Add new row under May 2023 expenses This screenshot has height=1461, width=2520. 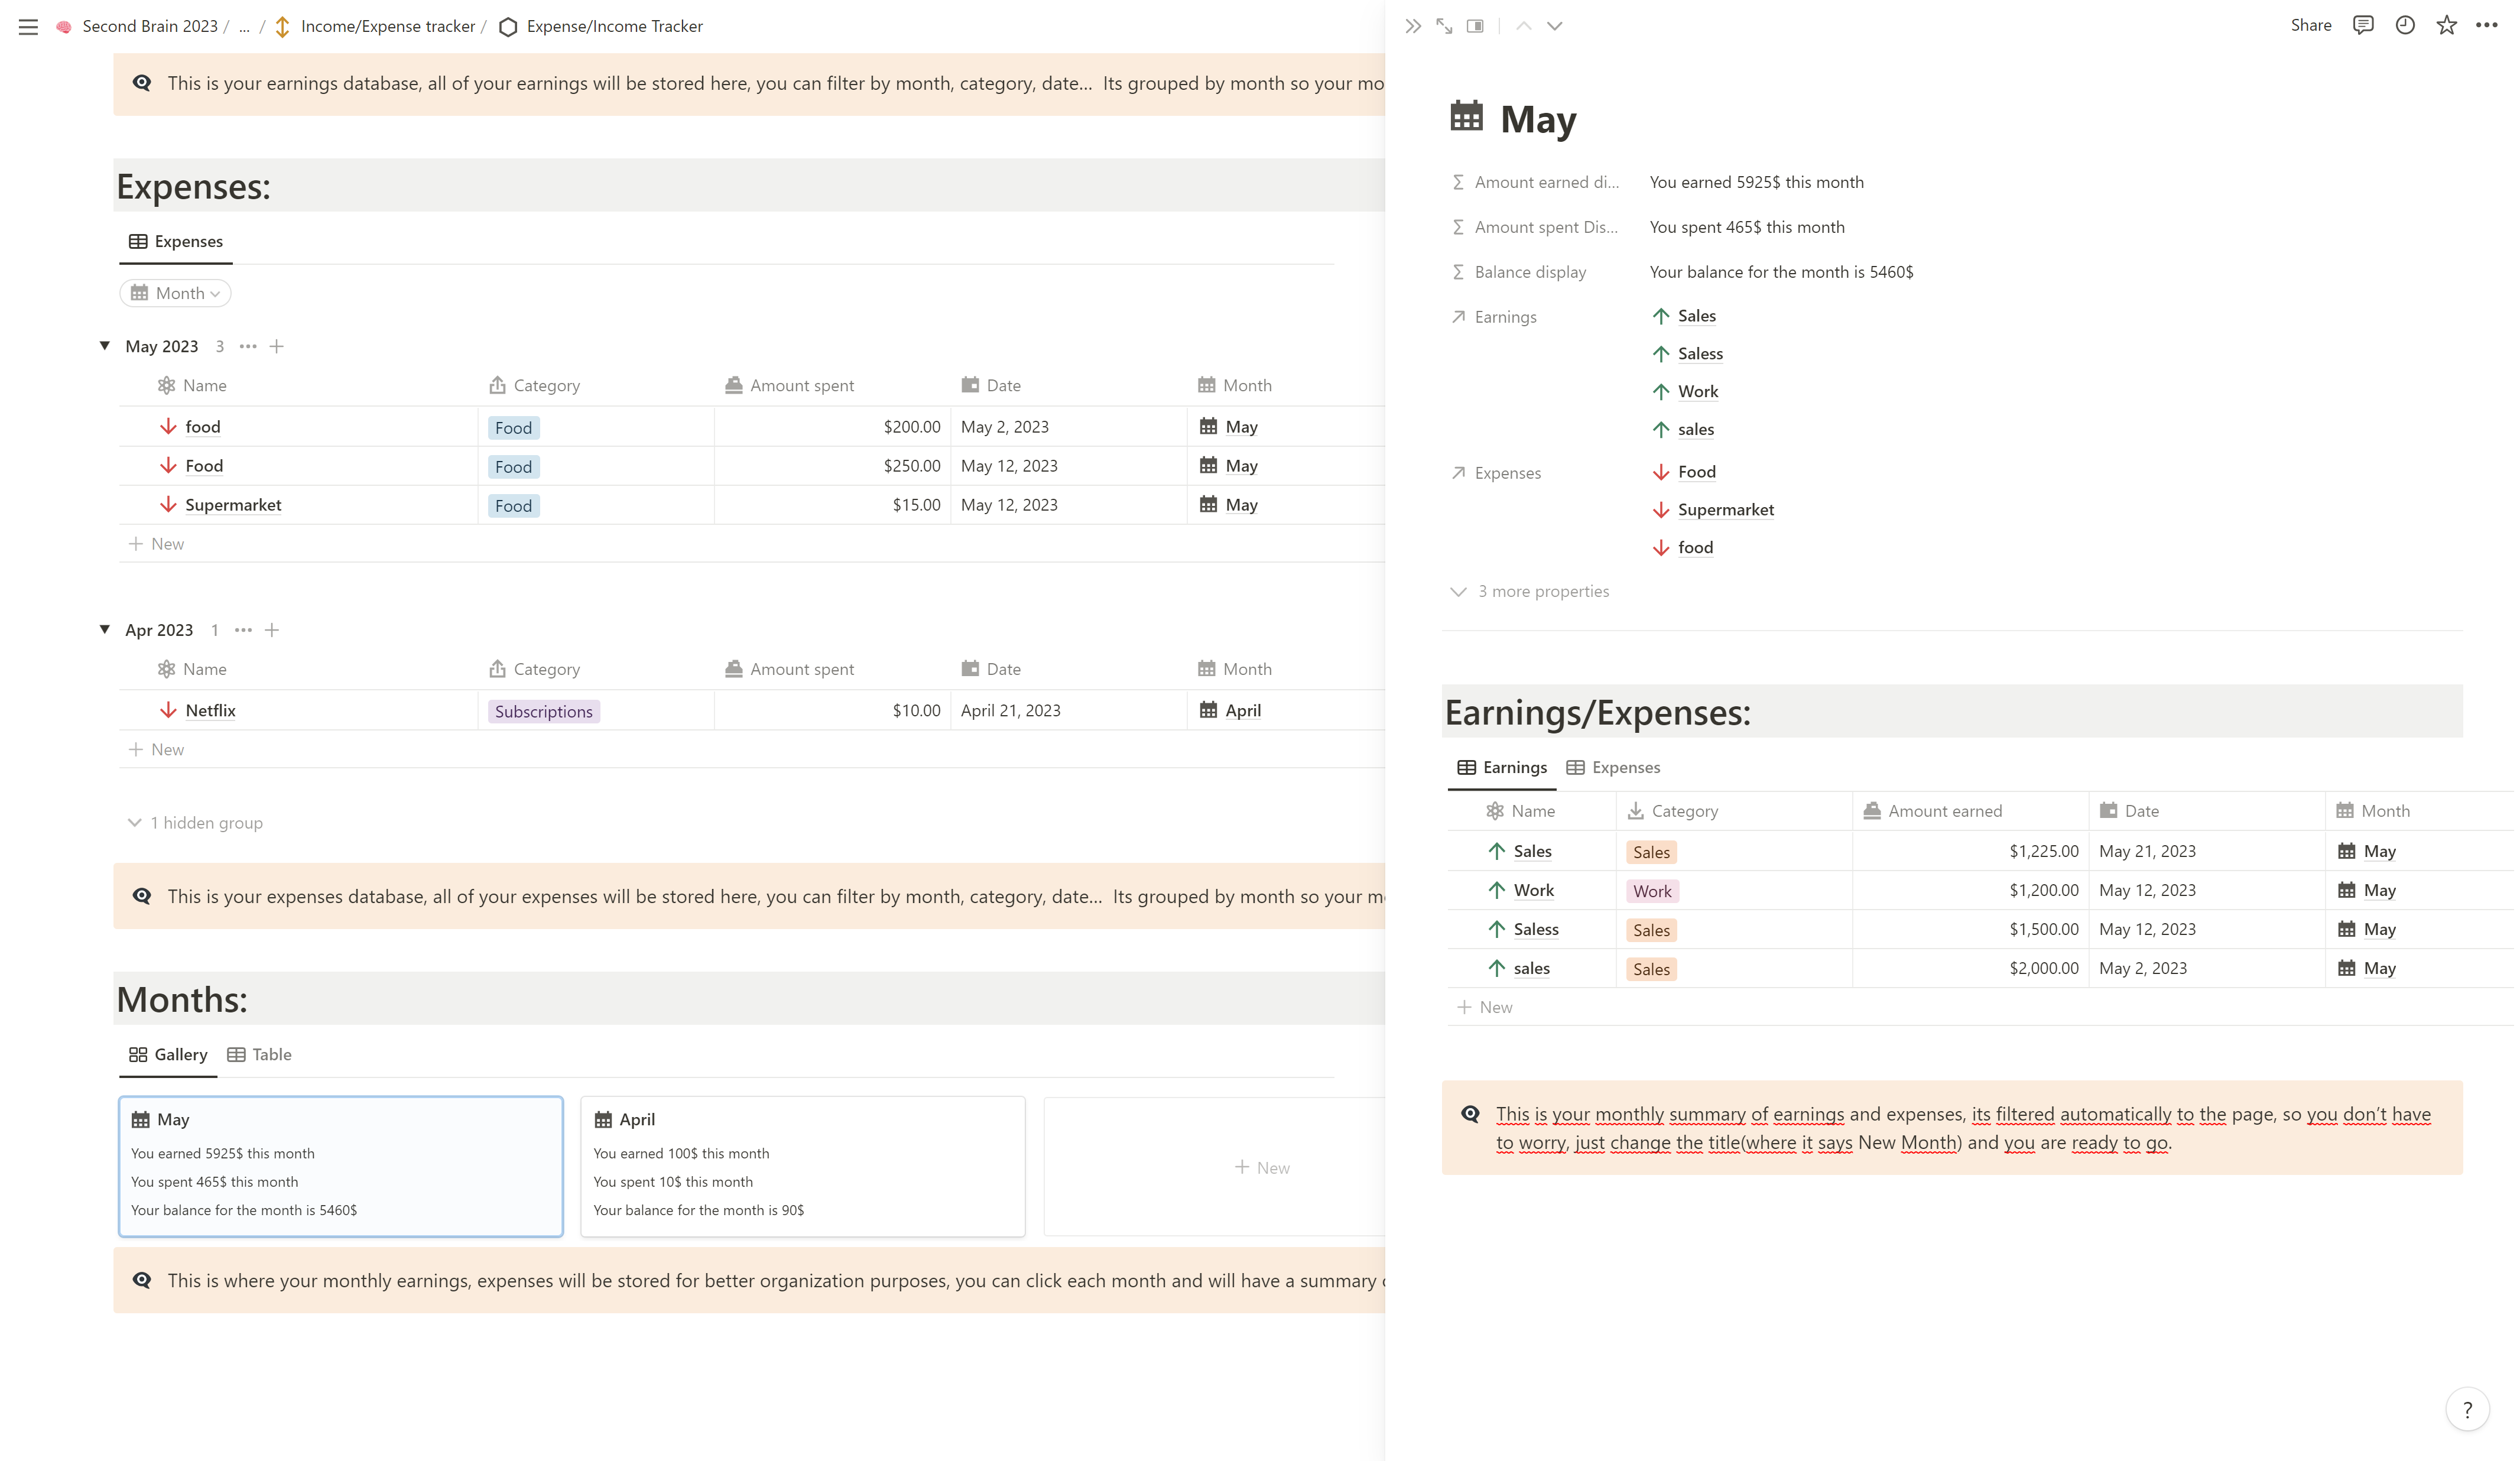[157, 544]
